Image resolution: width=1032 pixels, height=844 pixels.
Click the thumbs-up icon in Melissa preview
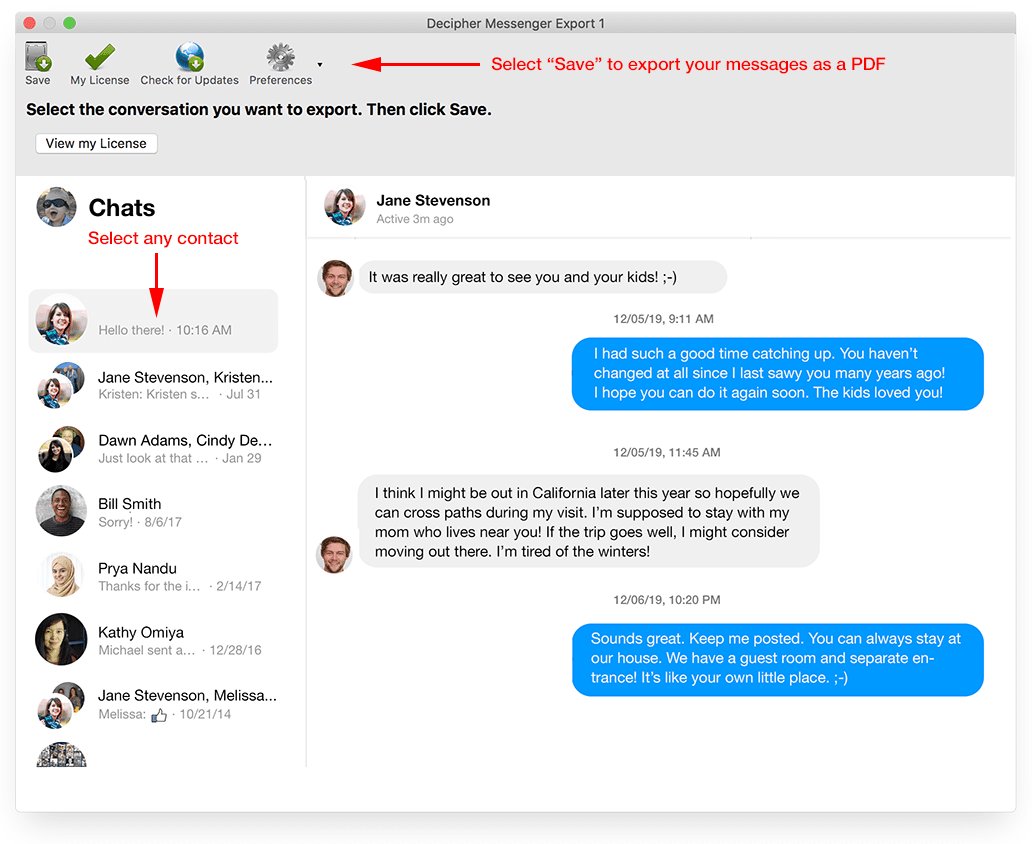tap(159, 715)
